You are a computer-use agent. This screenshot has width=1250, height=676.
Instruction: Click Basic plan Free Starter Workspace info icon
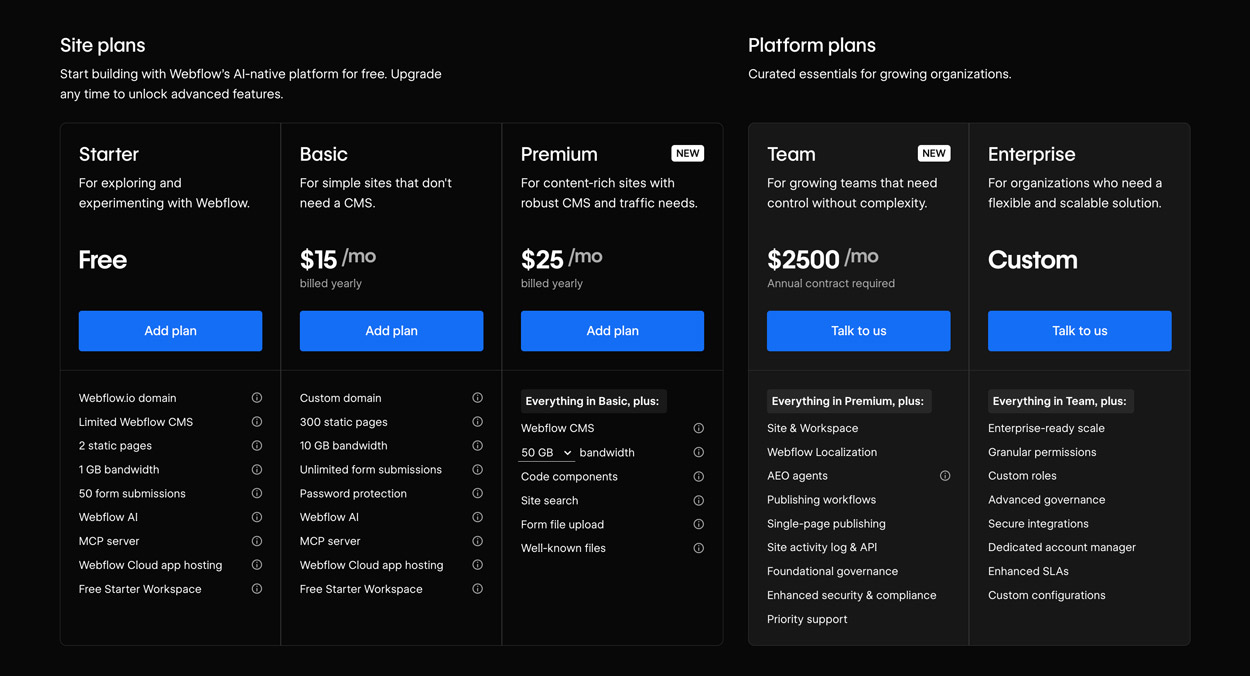click(478, 589)
